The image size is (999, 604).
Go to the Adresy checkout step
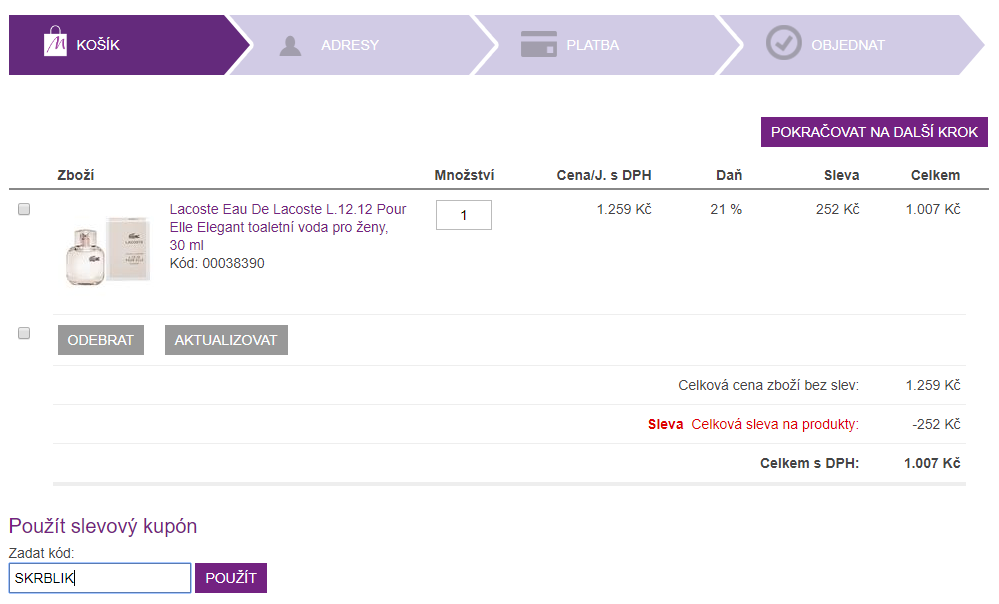coord(362,45)
